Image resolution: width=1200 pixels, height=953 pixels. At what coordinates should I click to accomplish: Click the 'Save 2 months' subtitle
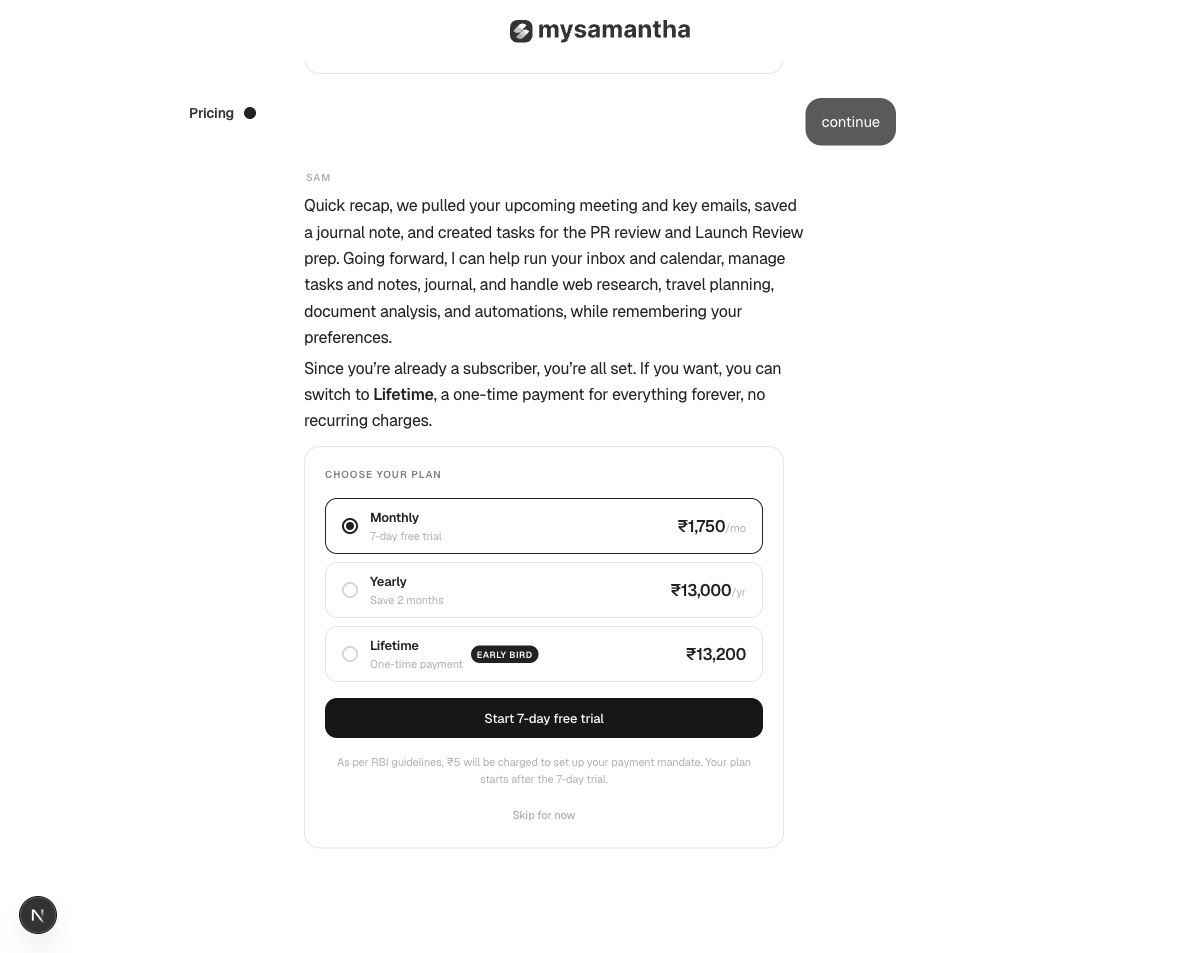click(407, 600)
